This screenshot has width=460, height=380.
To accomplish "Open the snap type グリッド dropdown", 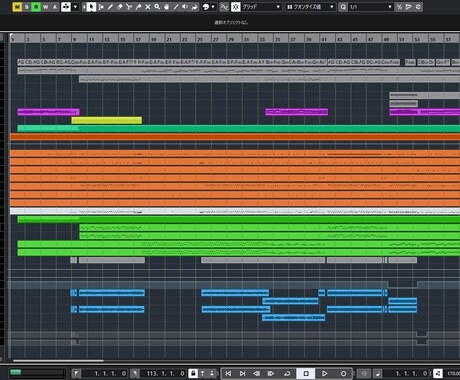I will tap(261, 7).
